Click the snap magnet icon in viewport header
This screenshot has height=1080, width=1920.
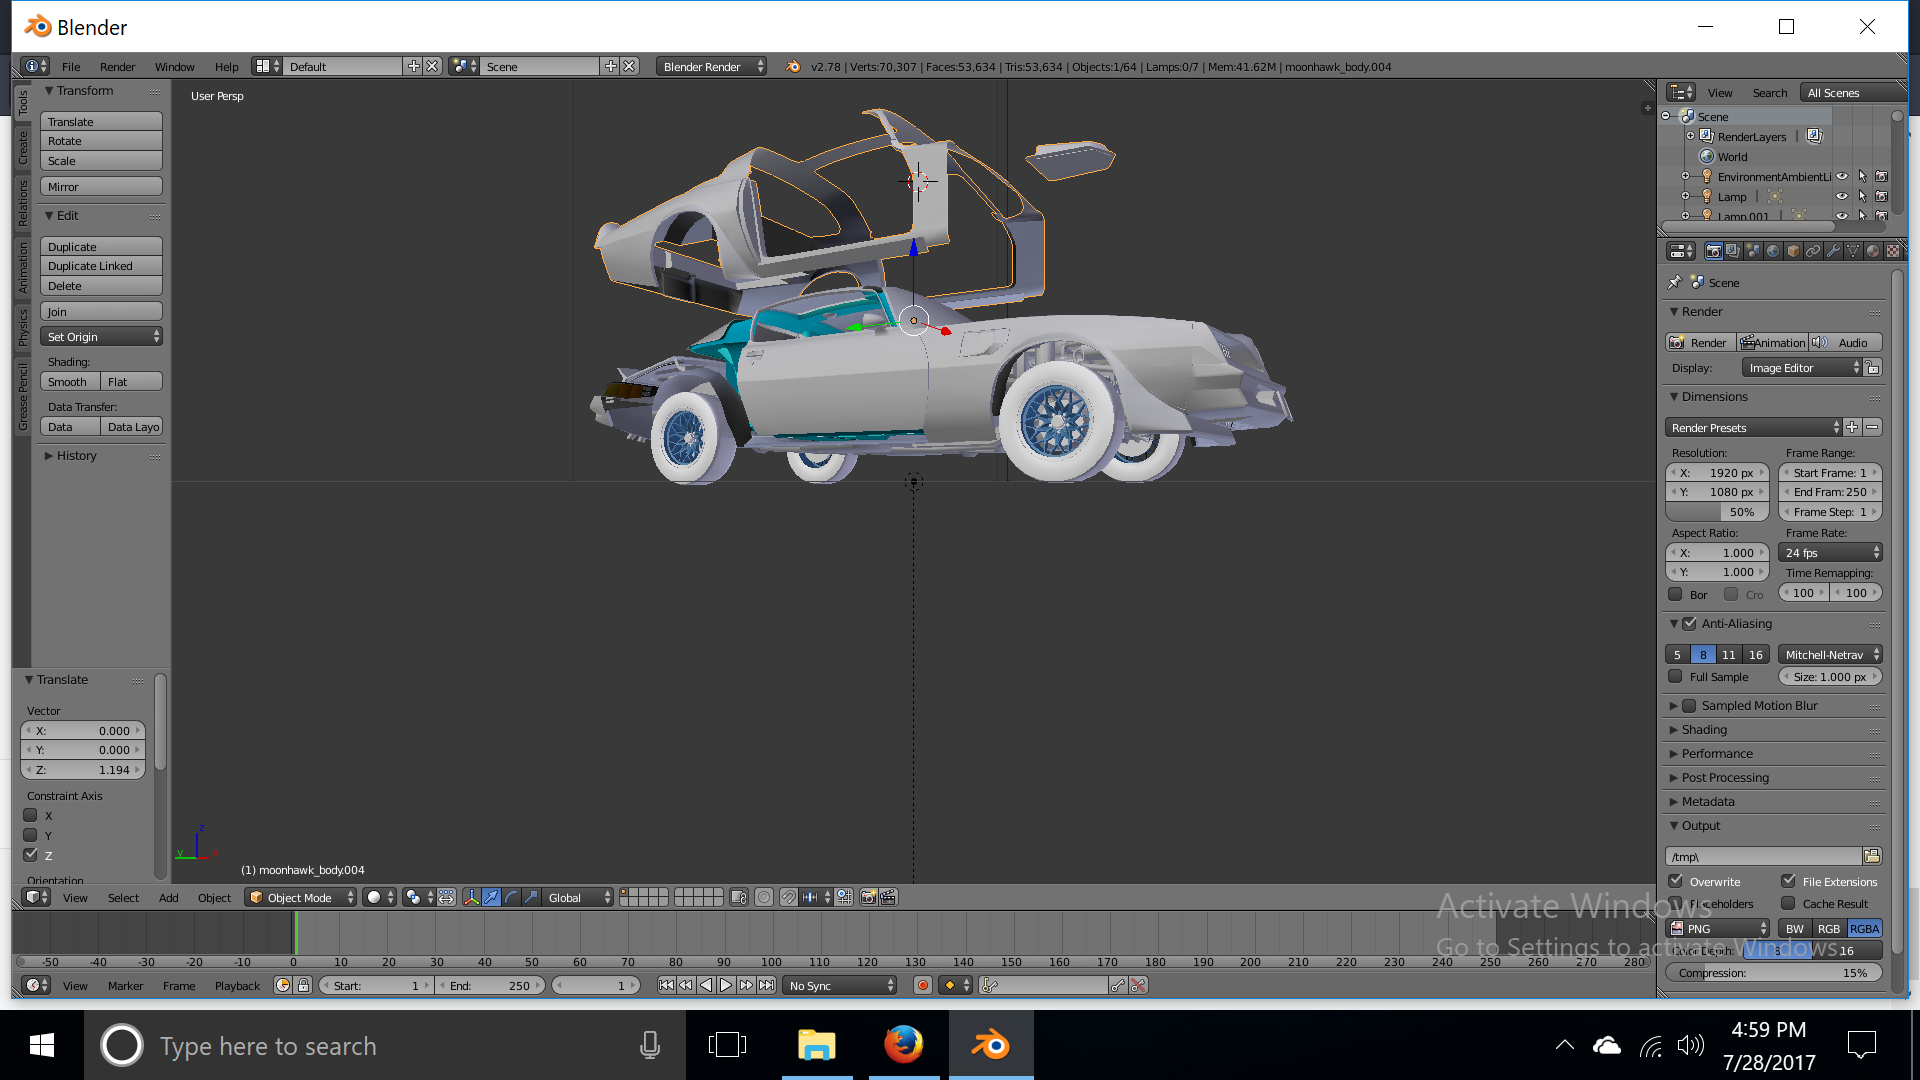789,897
